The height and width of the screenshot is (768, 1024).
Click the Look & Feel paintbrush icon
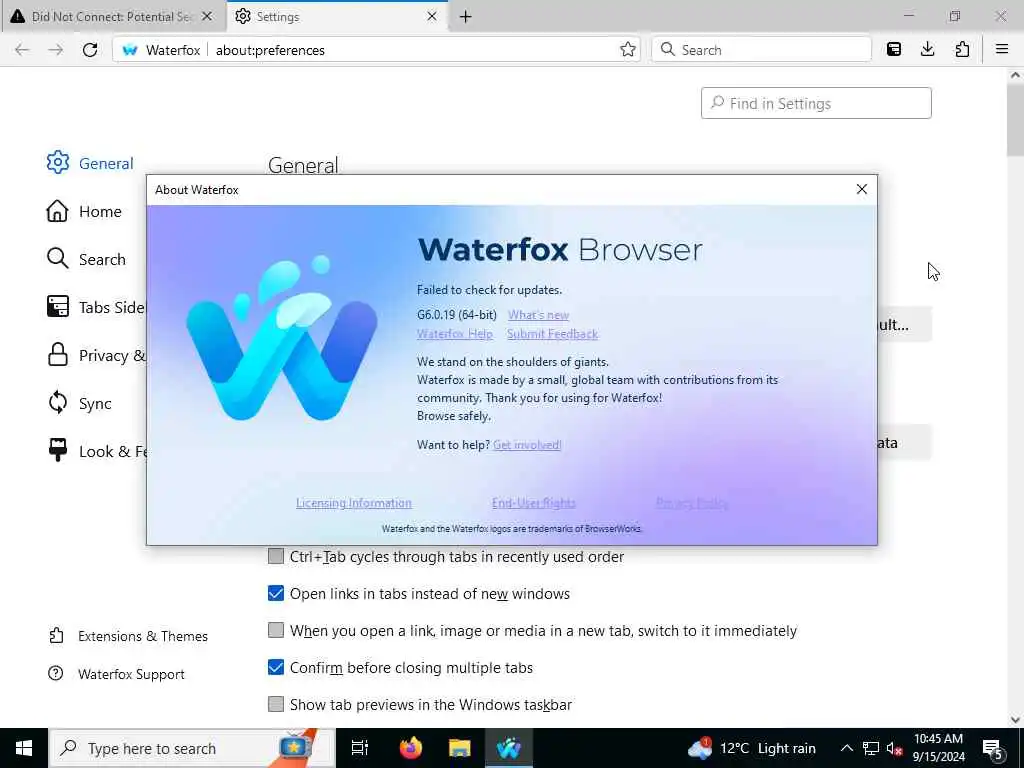57,450
